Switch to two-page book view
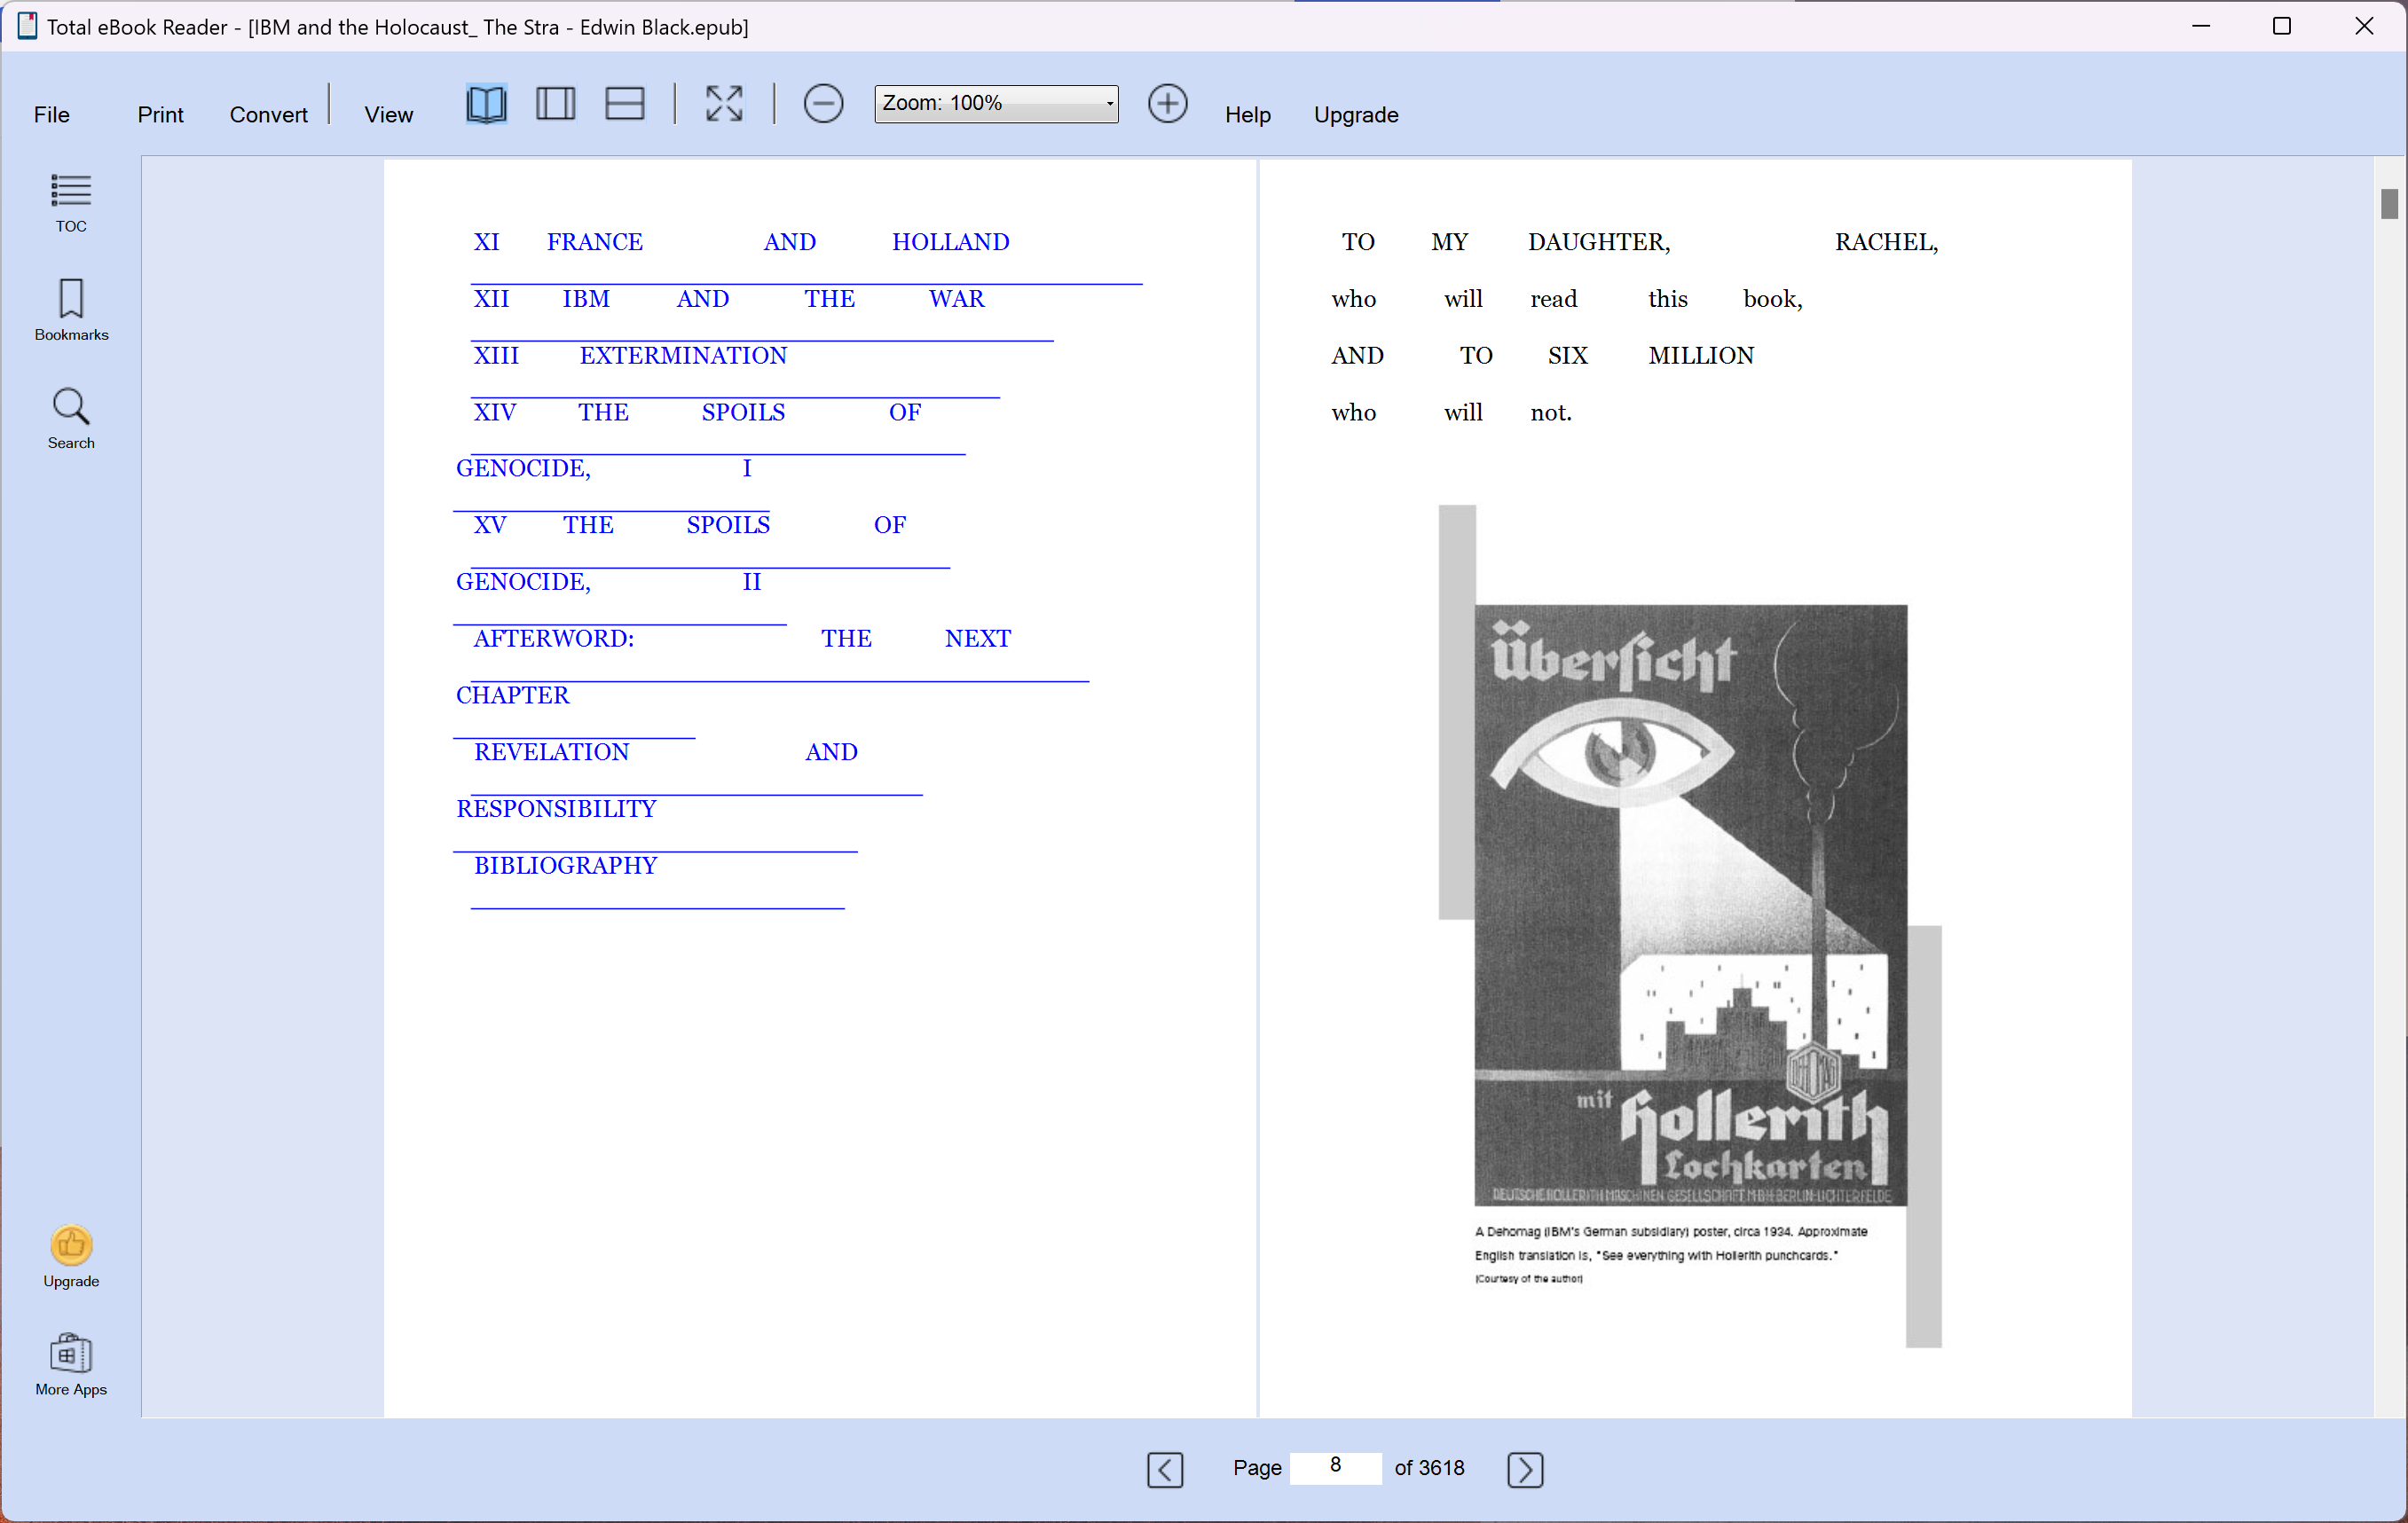 486,104
